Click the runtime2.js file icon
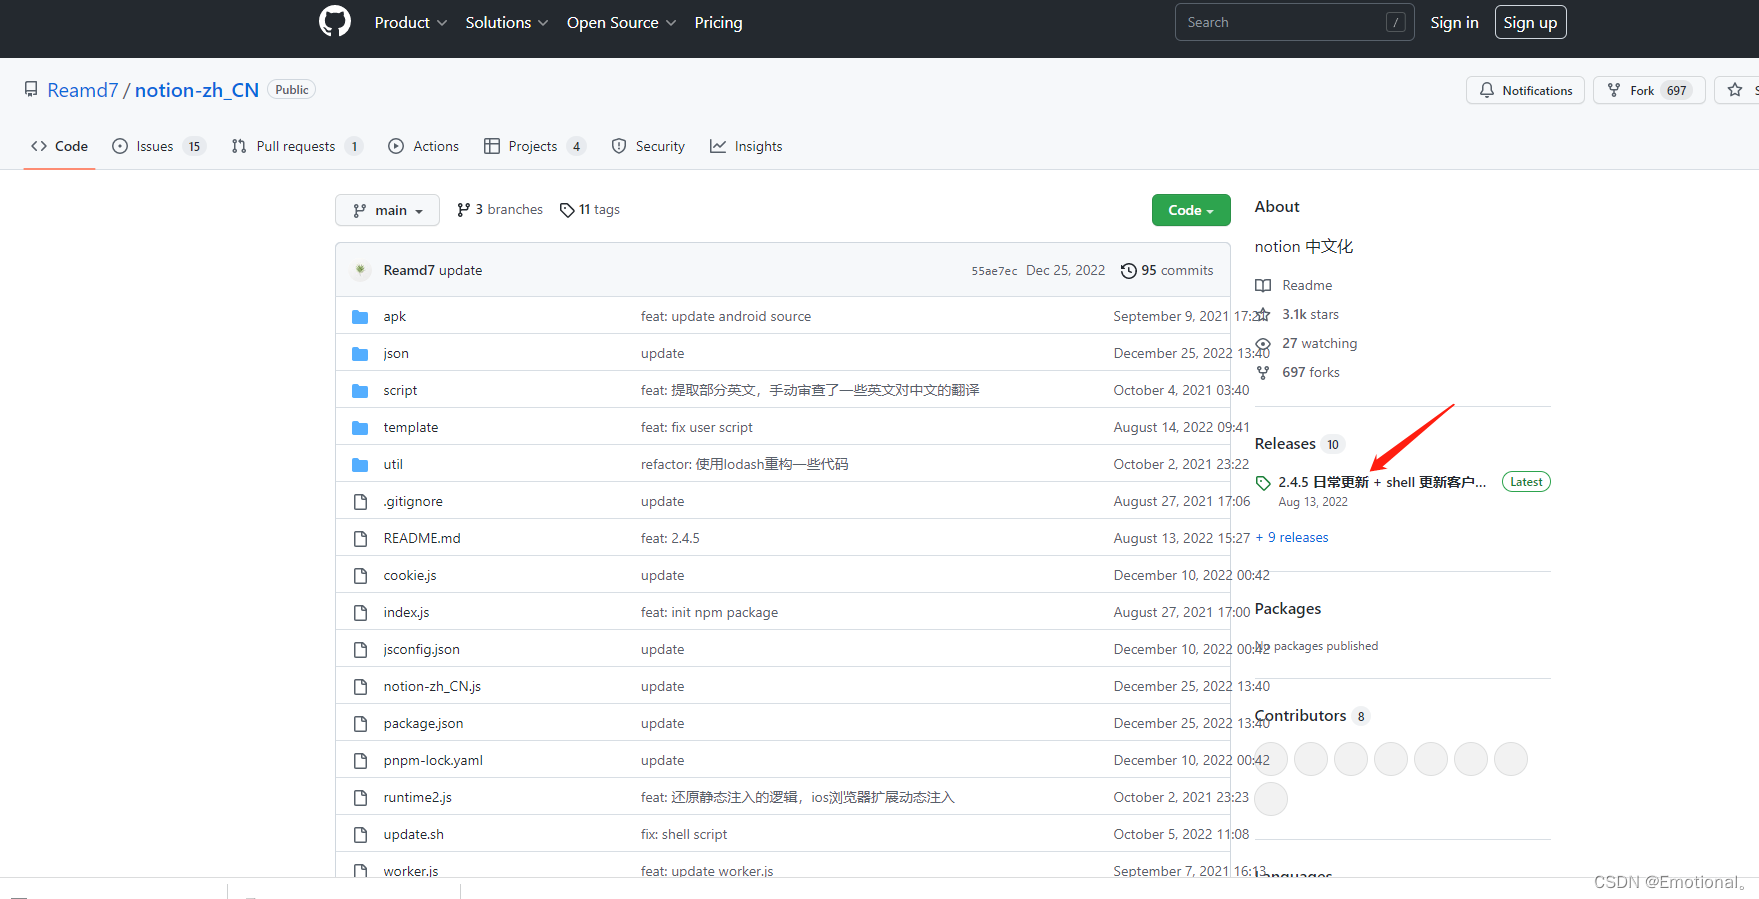 360,798
